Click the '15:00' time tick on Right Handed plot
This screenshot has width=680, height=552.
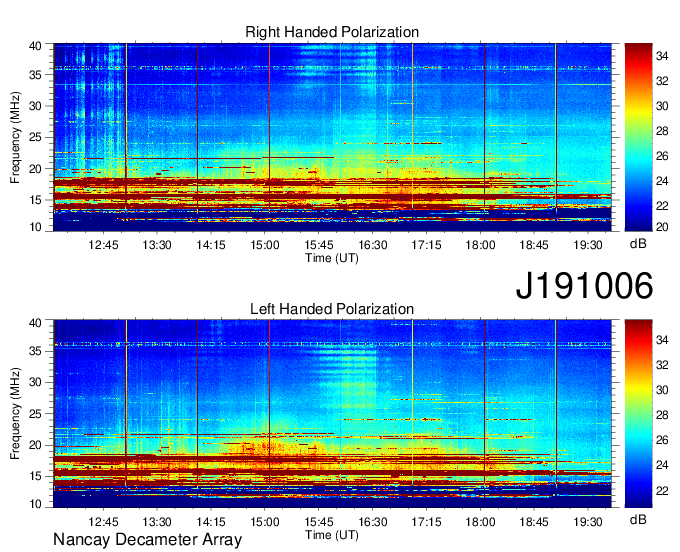point(265,245)
